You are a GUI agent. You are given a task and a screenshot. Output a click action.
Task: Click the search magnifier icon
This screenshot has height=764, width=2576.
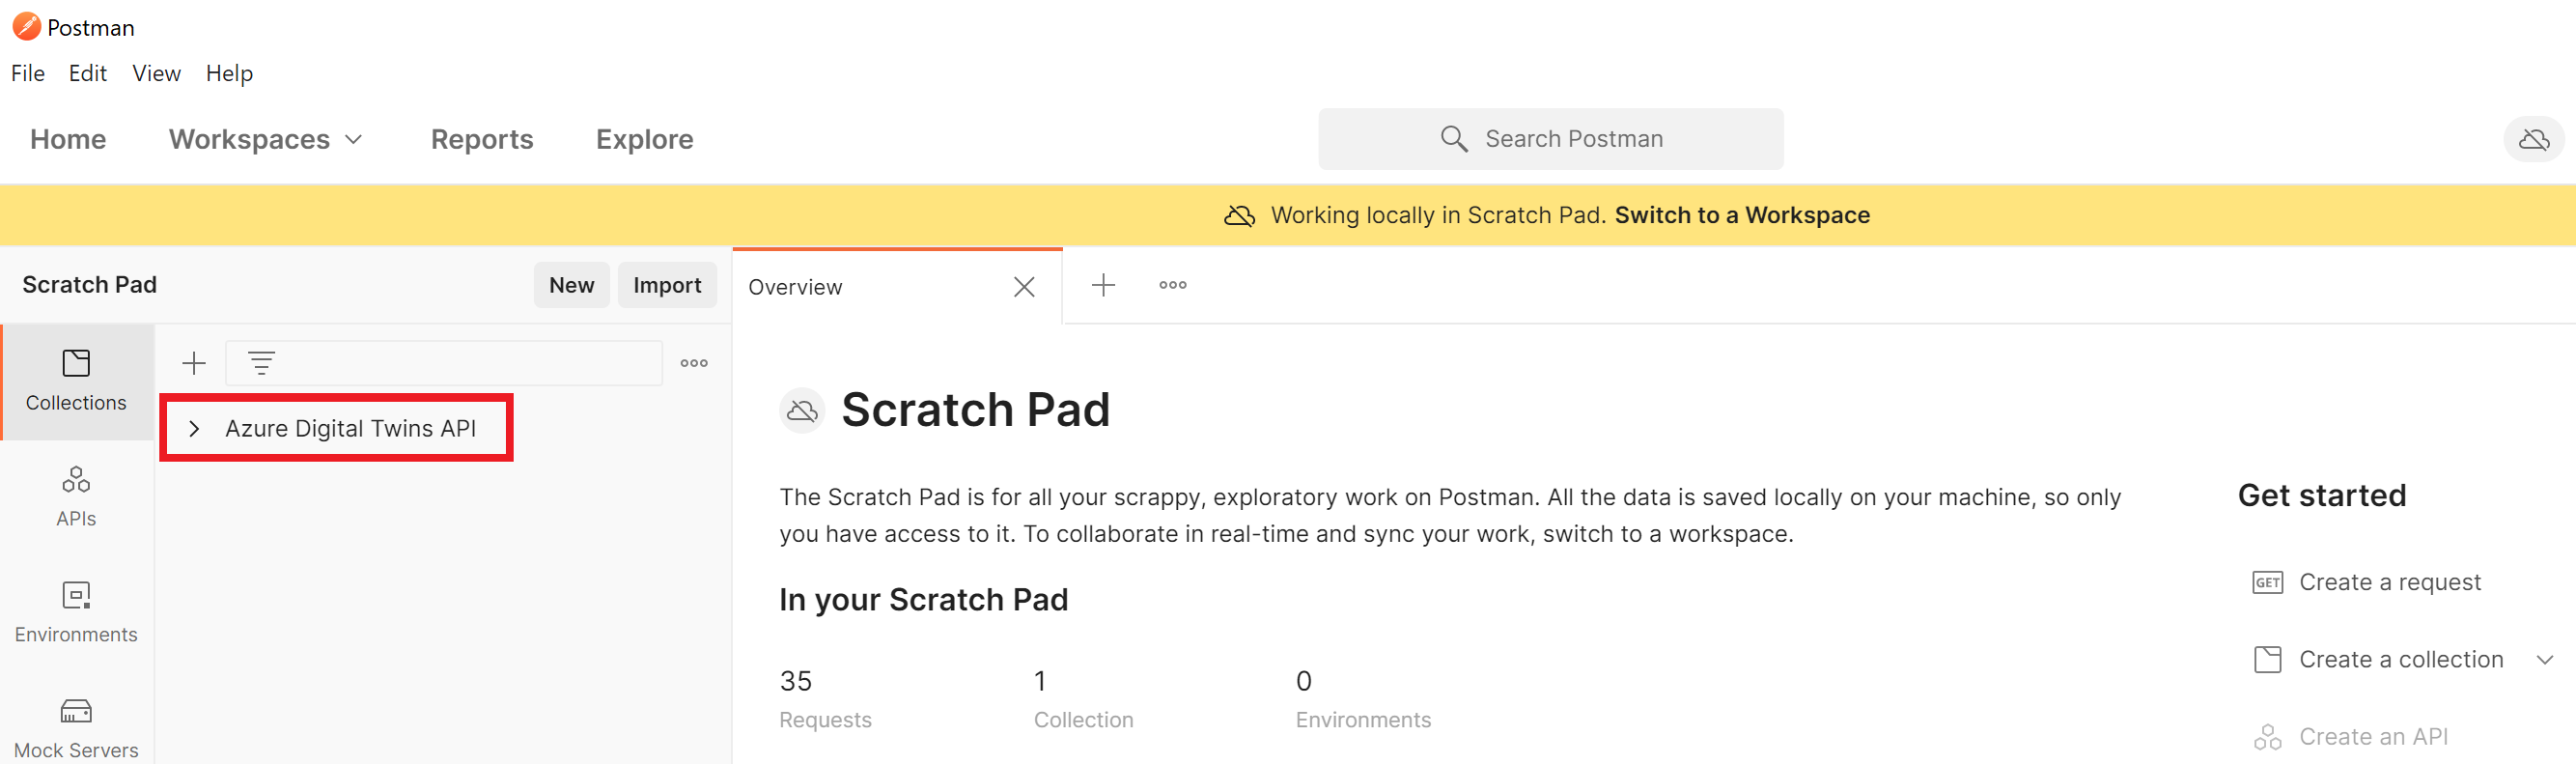pos(1454,139)
